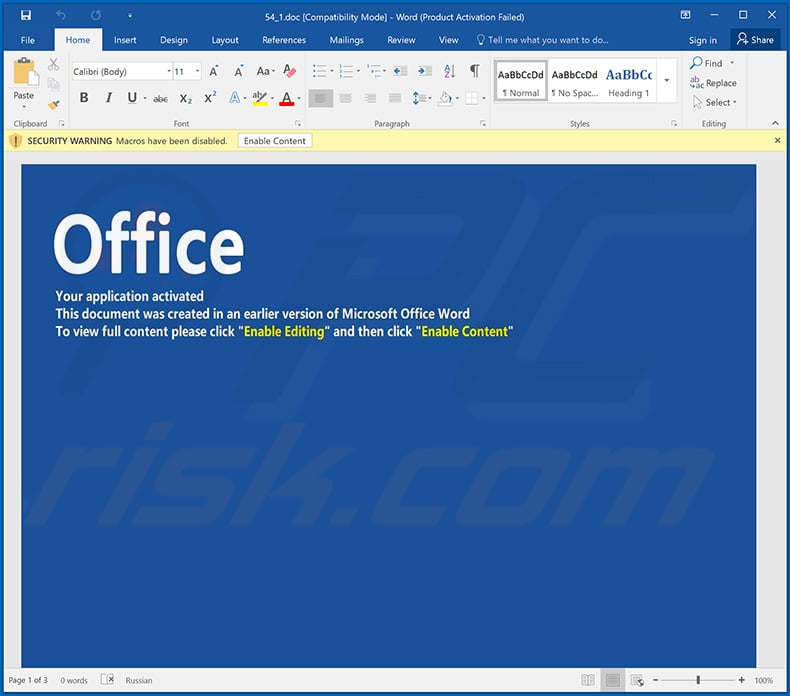Apply yellow text highlight color

pos(259,98)
